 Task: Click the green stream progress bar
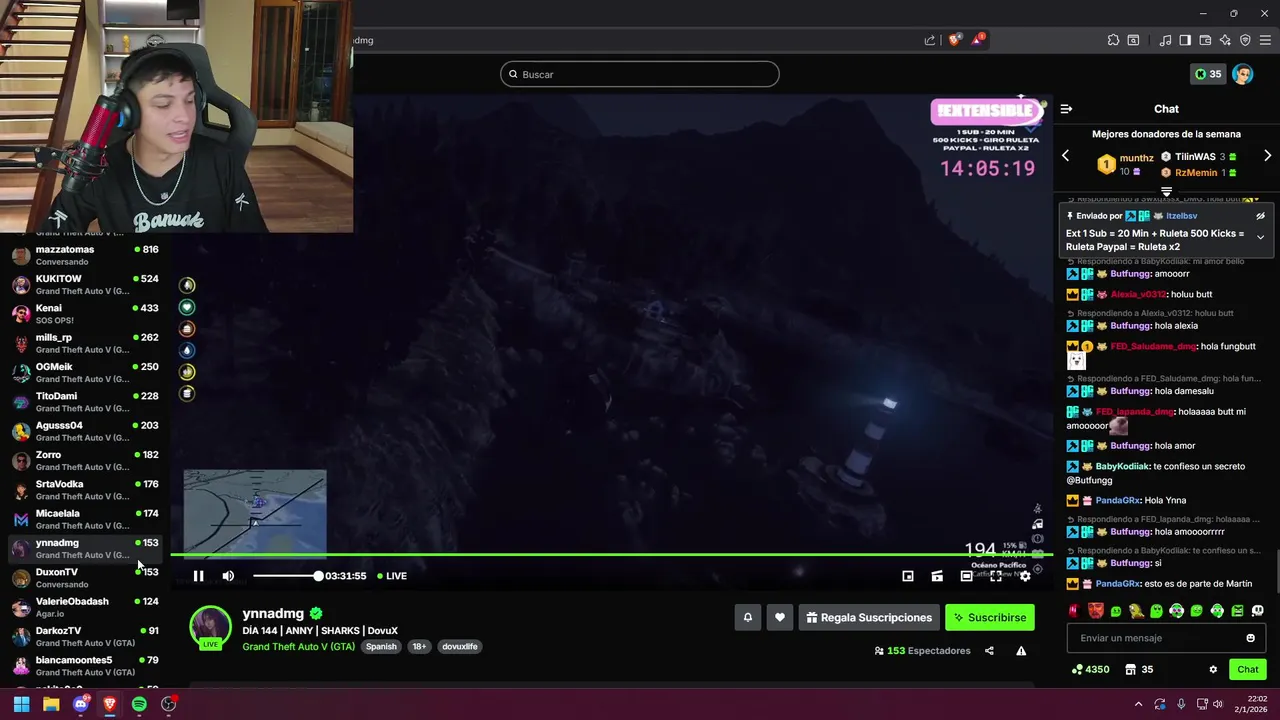point(610,554)
